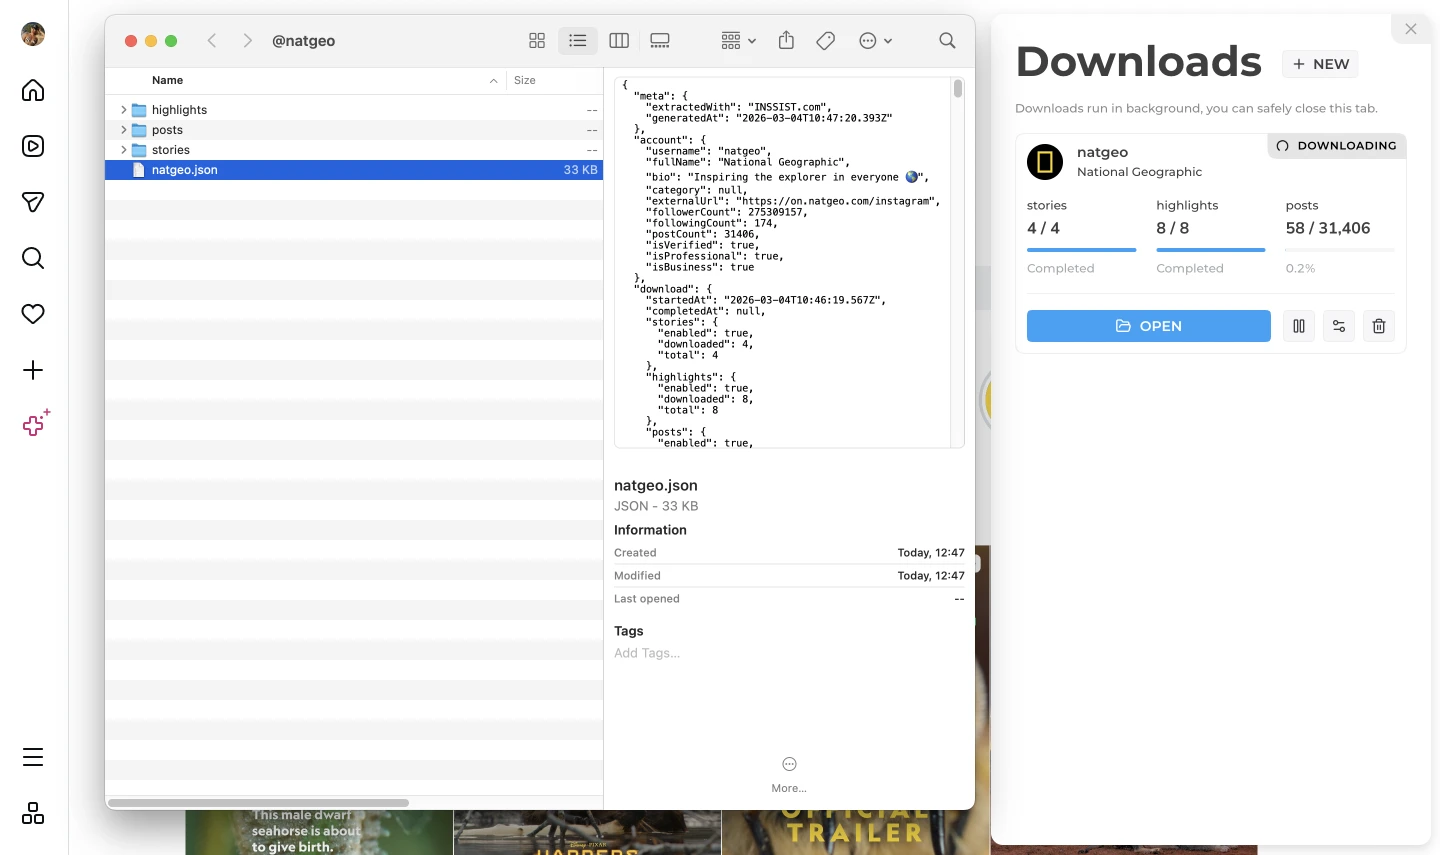Open the Home feed icon
The image size is (1440, 855).
[33, 90]
